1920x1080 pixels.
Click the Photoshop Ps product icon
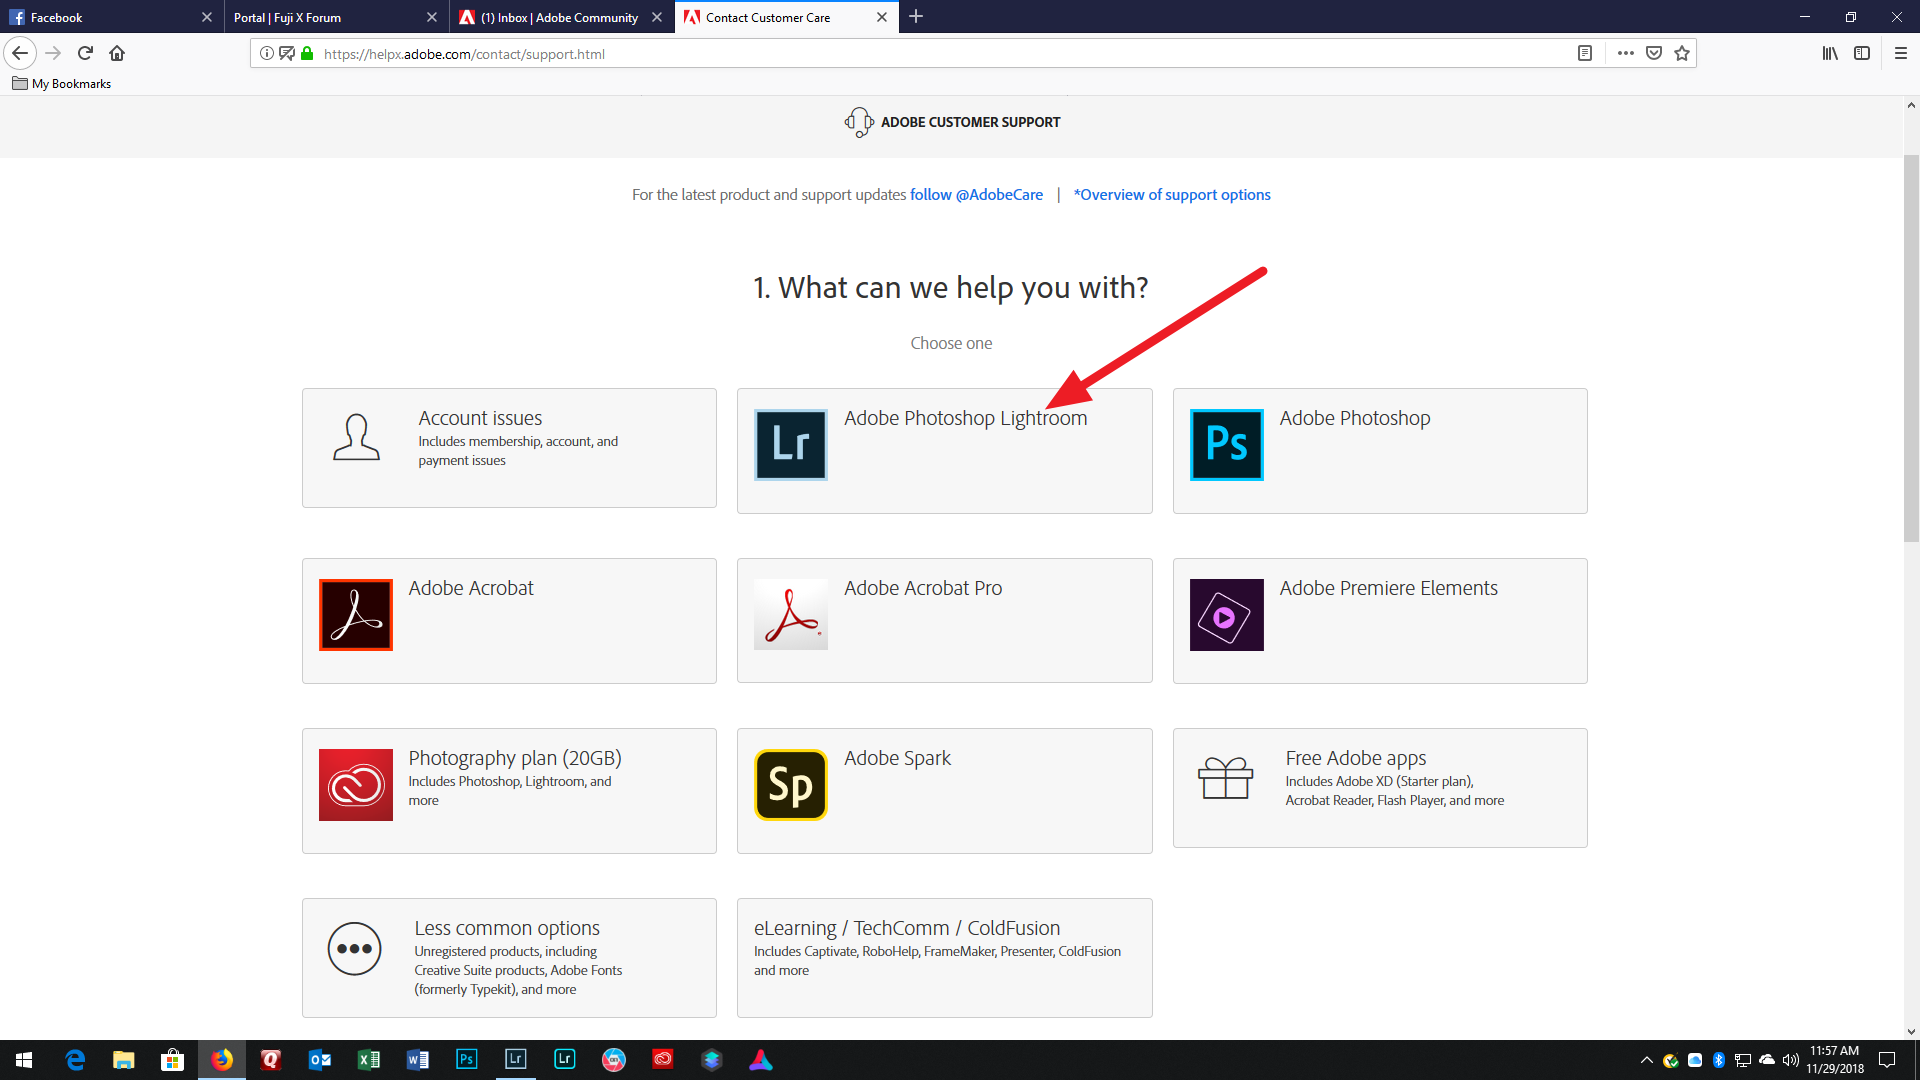click(x=1226, y=445)
